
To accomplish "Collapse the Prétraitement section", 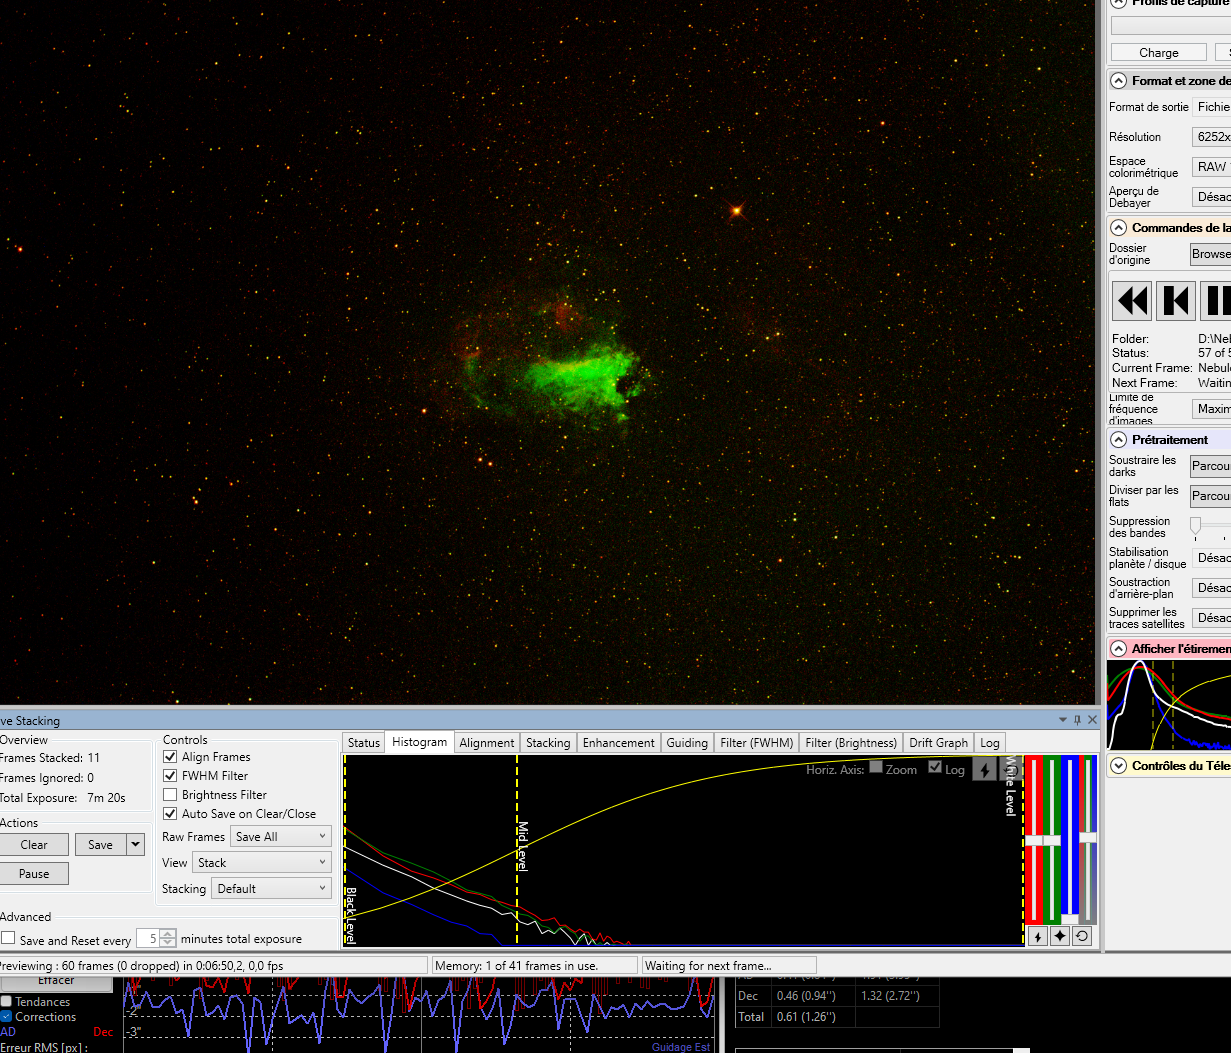I will coord(1119,440).
